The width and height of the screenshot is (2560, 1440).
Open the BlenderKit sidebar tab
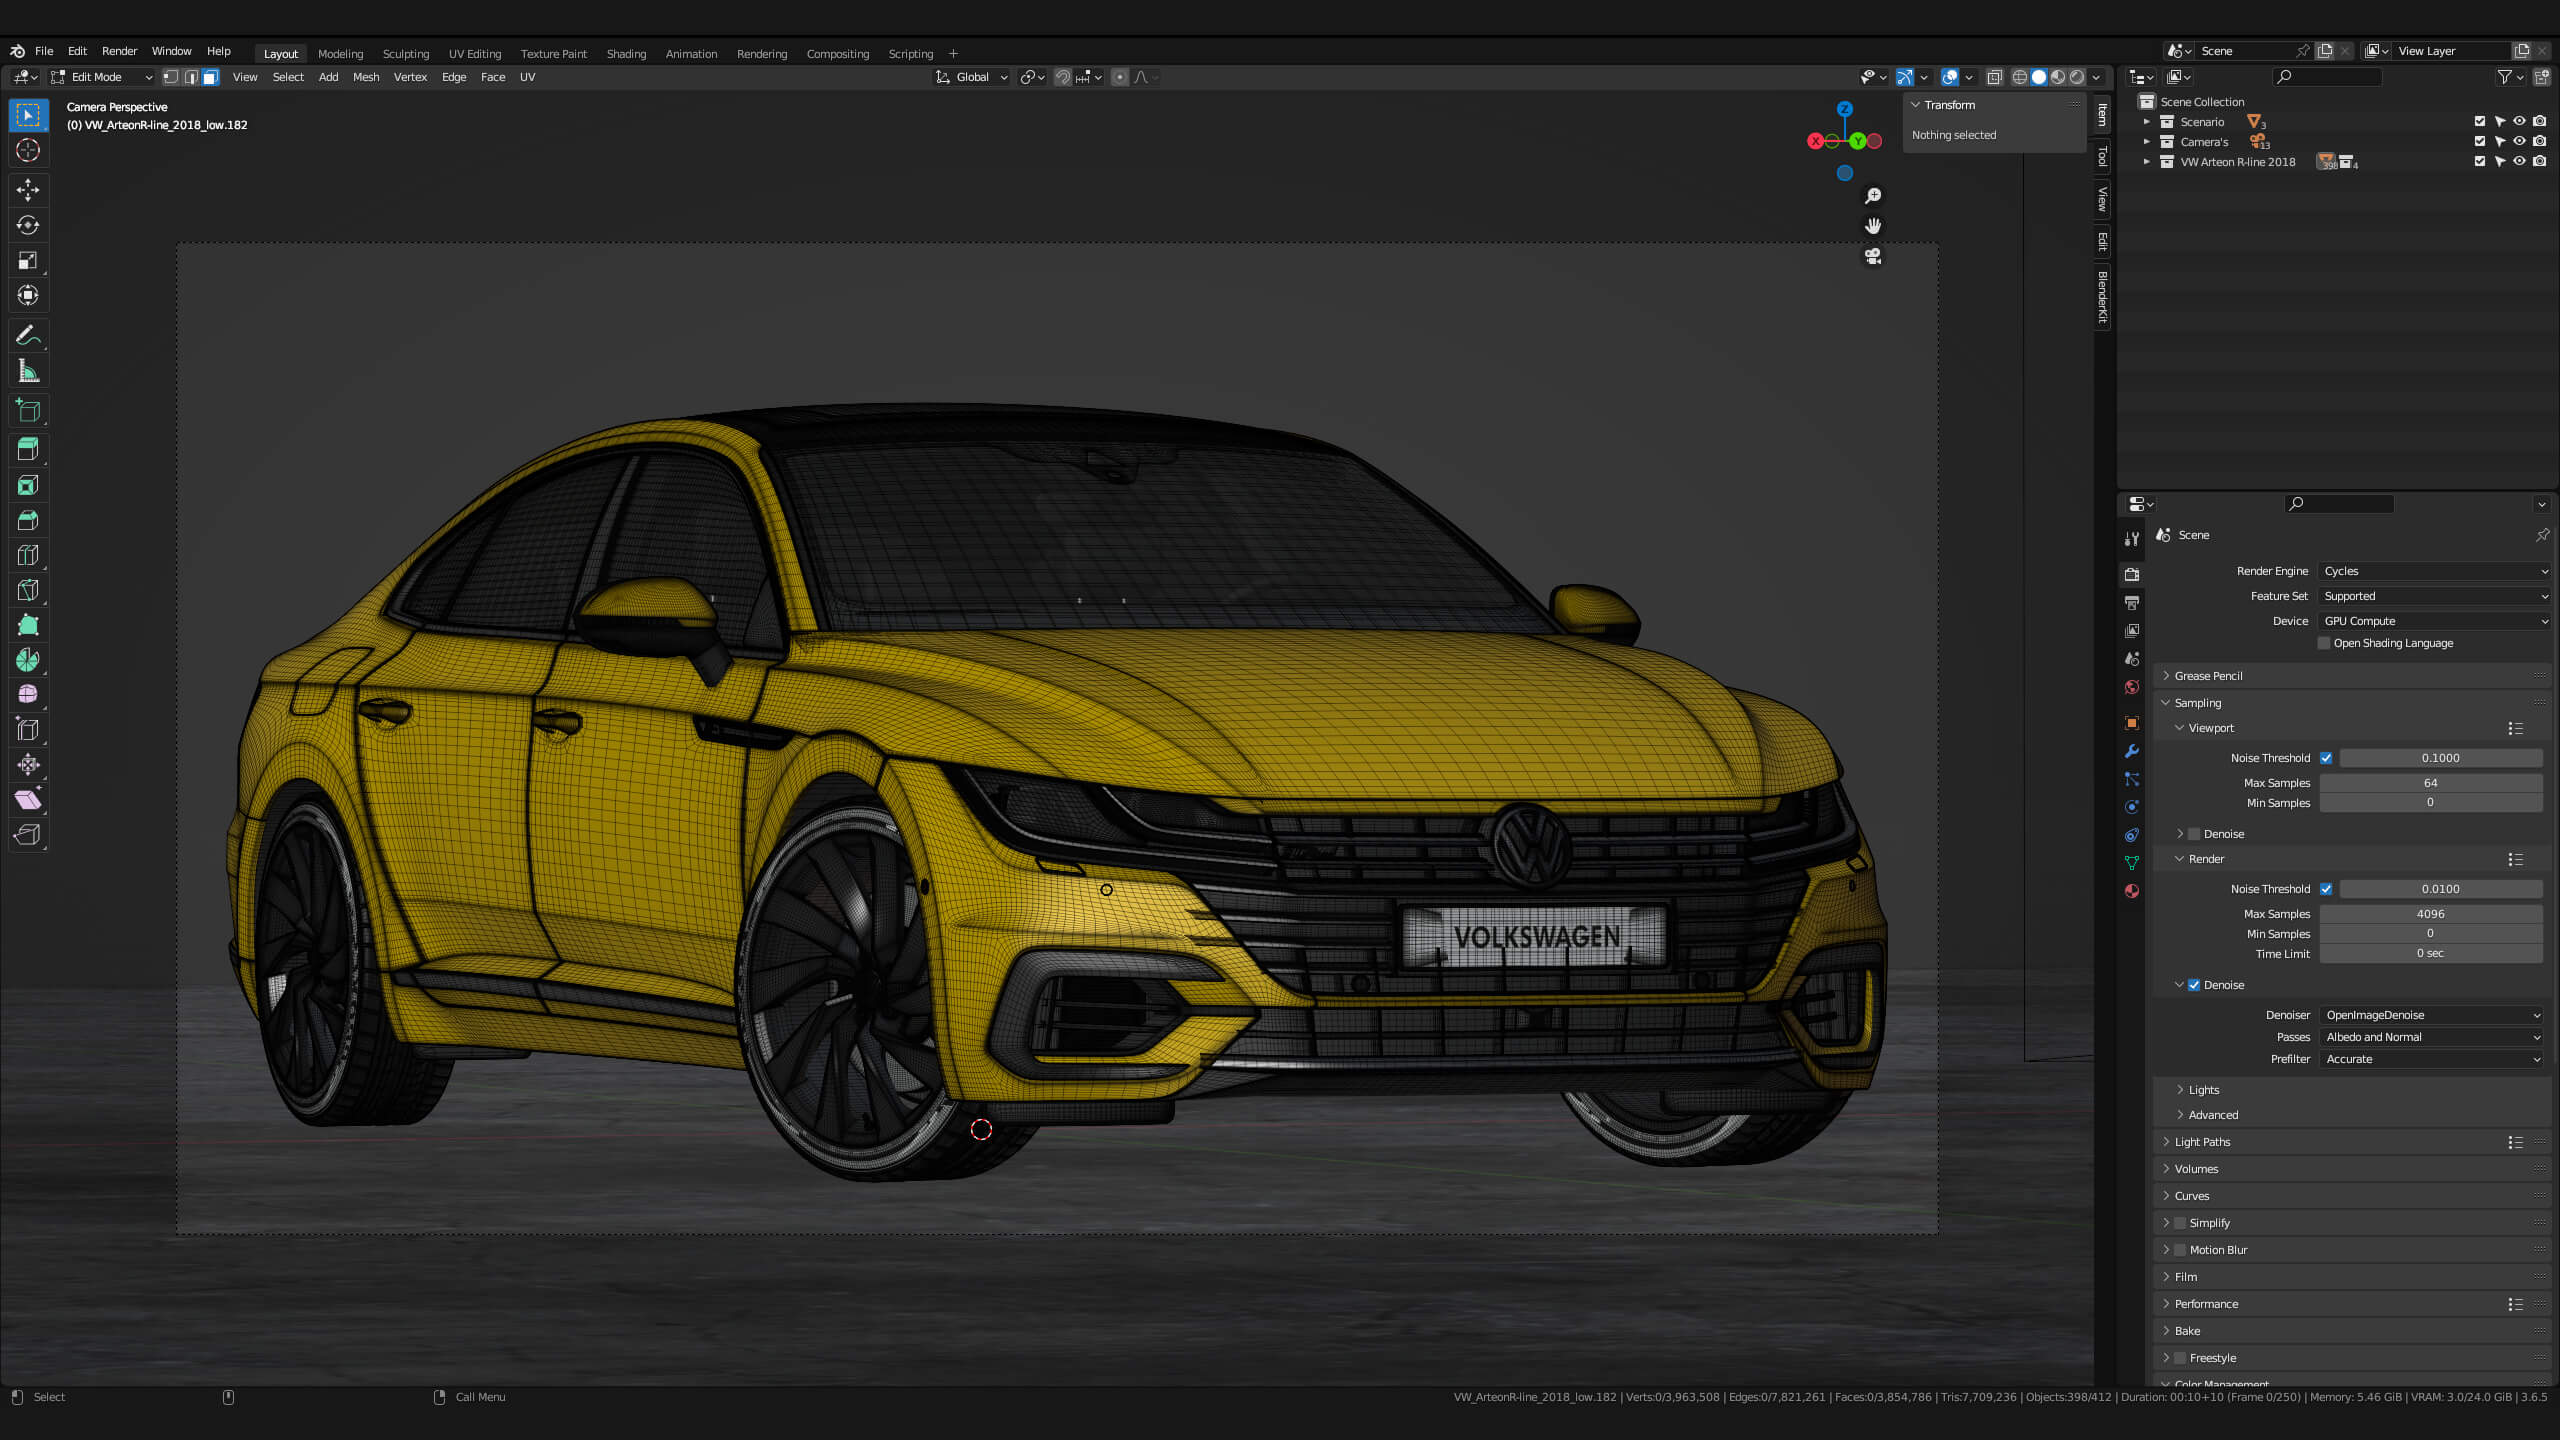tap(2102, 297)
